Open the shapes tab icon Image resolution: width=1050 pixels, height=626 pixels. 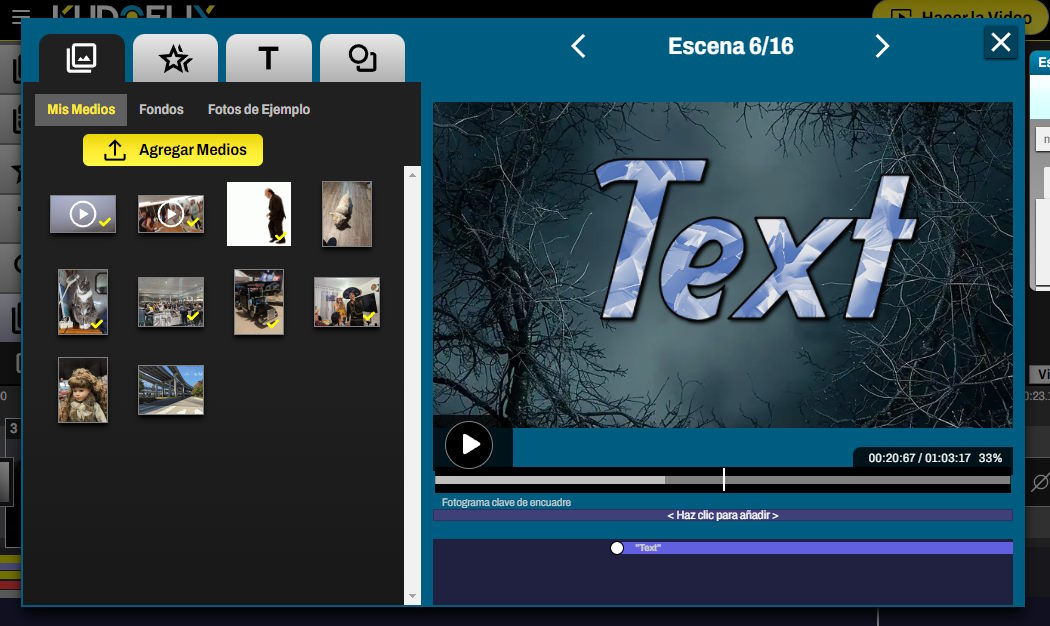[362, 59]
